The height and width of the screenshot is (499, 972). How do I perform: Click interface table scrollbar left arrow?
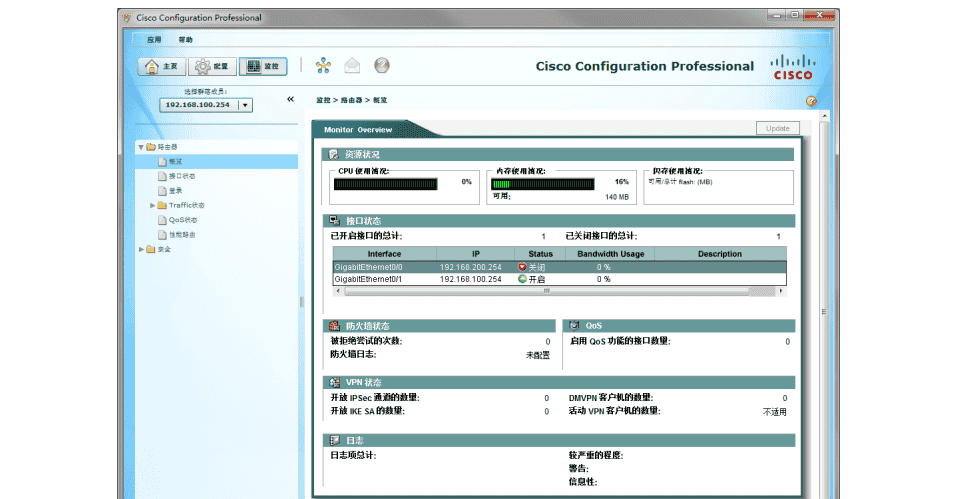click(338, 291)
